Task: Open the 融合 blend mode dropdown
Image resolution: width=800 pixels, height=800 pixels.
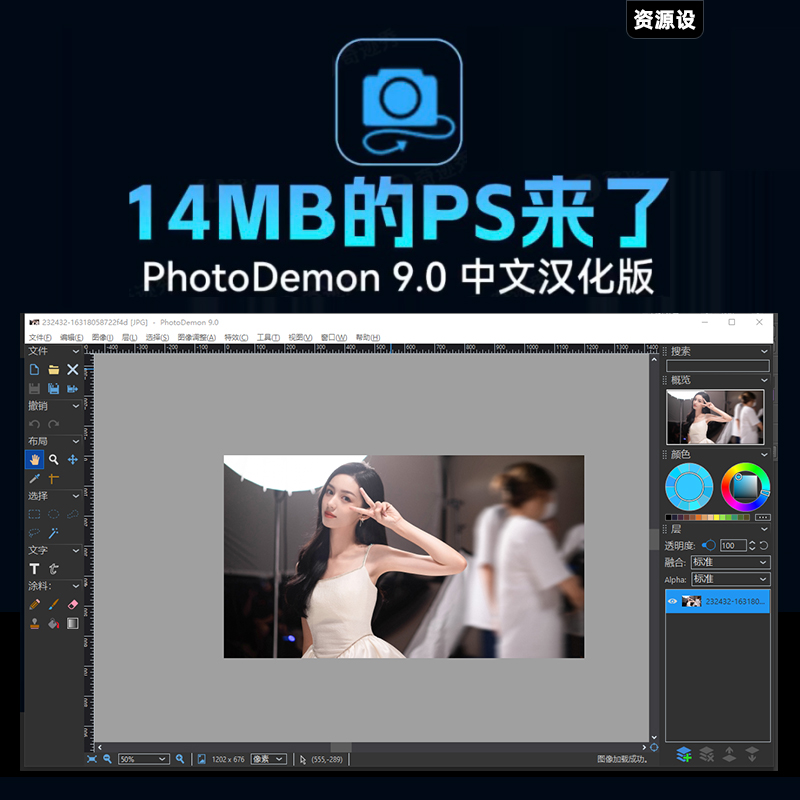Action: [x=731, y=562]
